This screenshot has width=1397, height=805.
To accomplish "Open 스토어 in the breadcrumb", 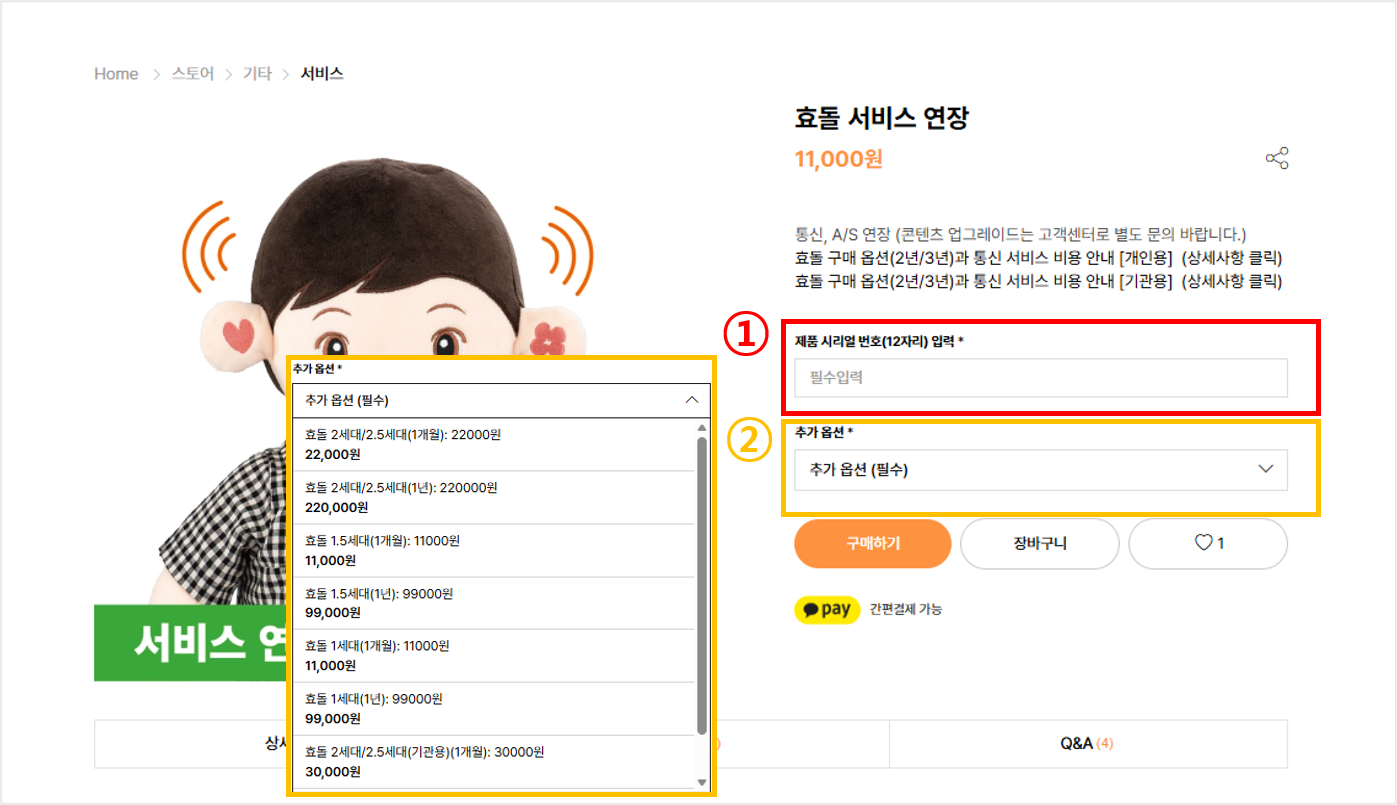I will 193,74.
